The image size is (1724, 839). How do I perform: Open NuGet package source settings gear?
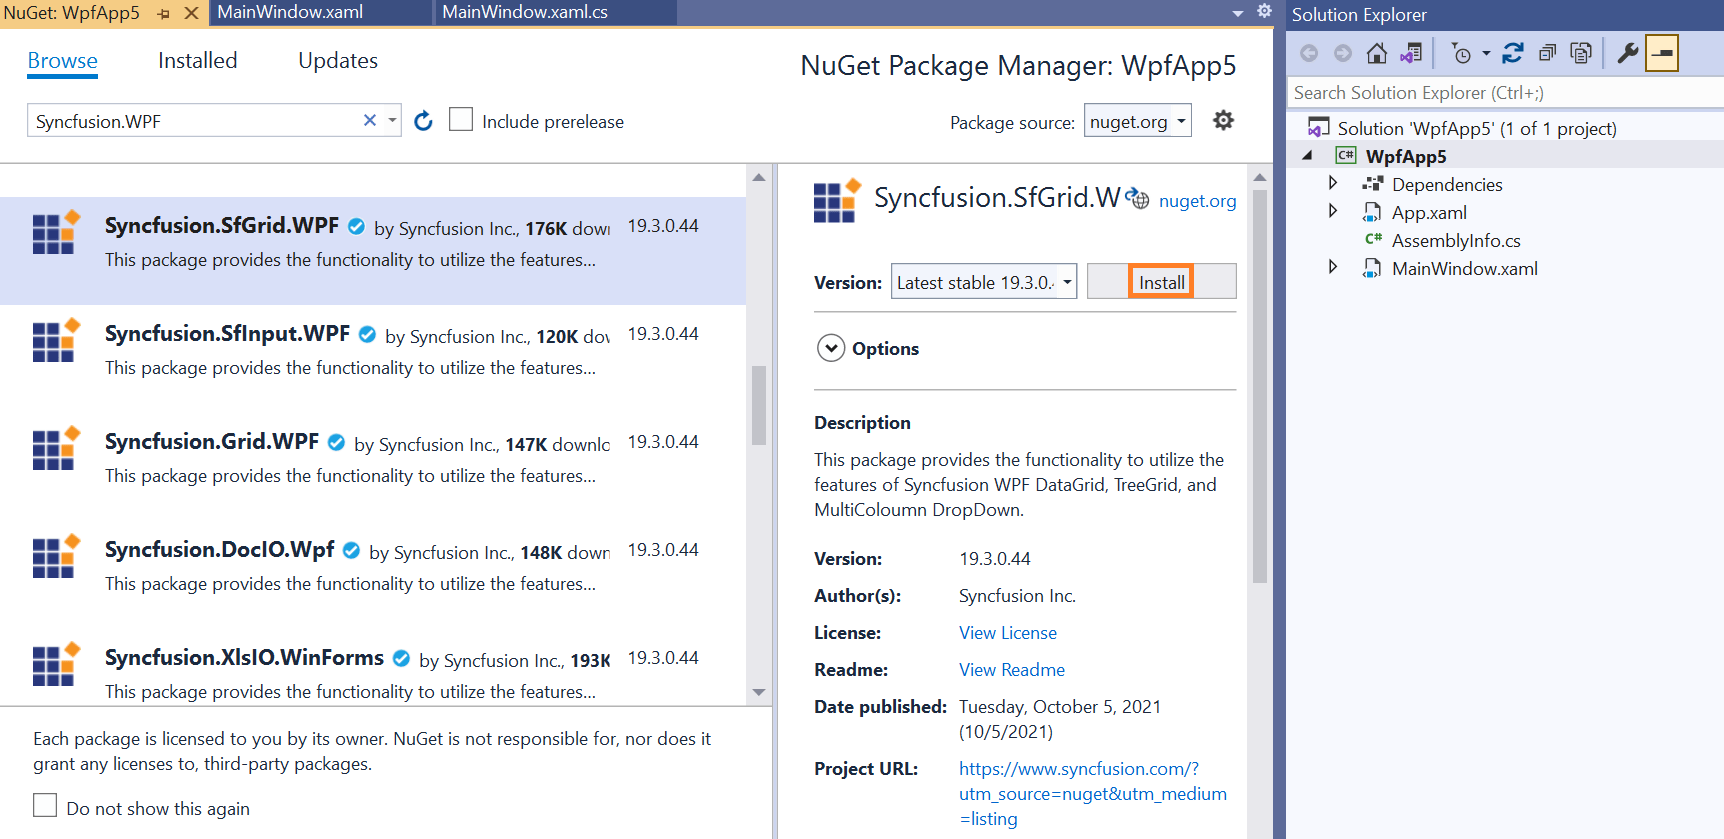1223,121
